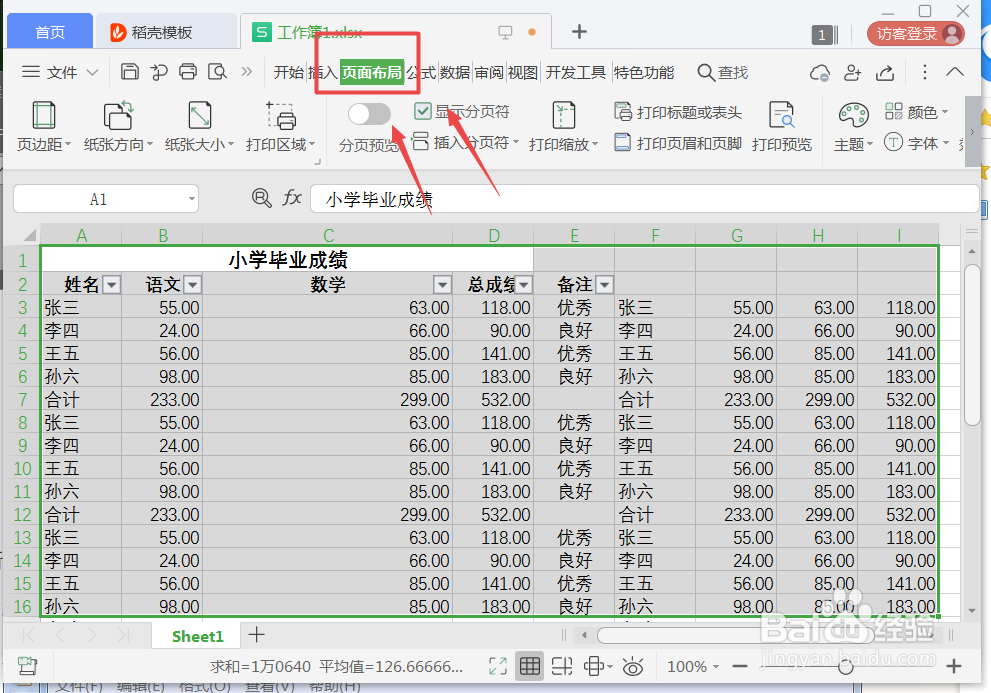Switch to the 审阅 tab
The image size is (991, 693).
(x=489, y=73)
